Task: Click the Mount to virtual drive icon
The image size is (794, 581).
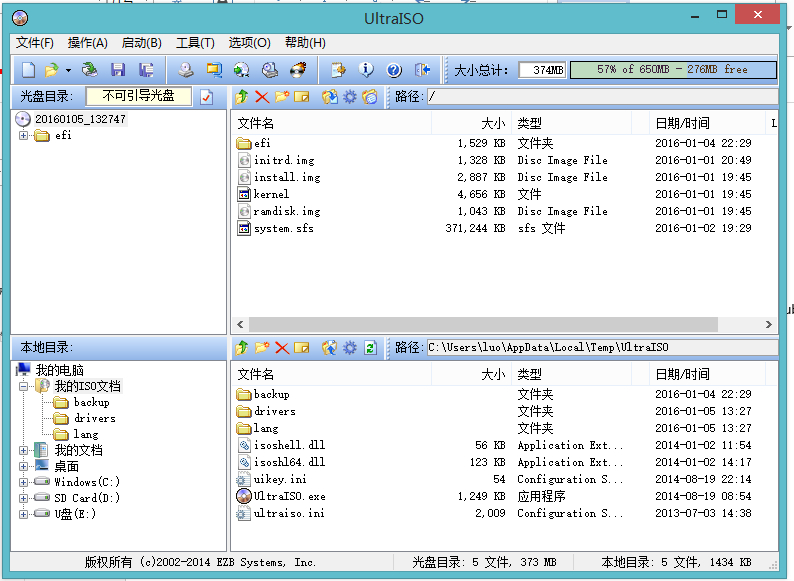Action: [269, 70]
